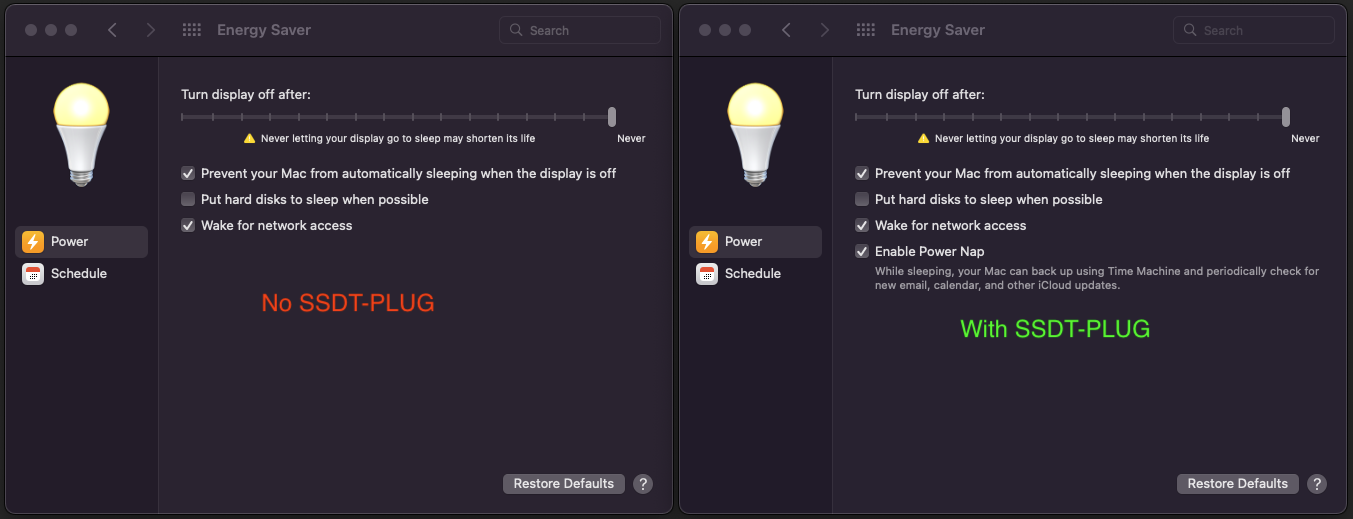
Task: Click the show-all grid icon in With SSDT-PLUG window
Action: click(x=866, y=30)
